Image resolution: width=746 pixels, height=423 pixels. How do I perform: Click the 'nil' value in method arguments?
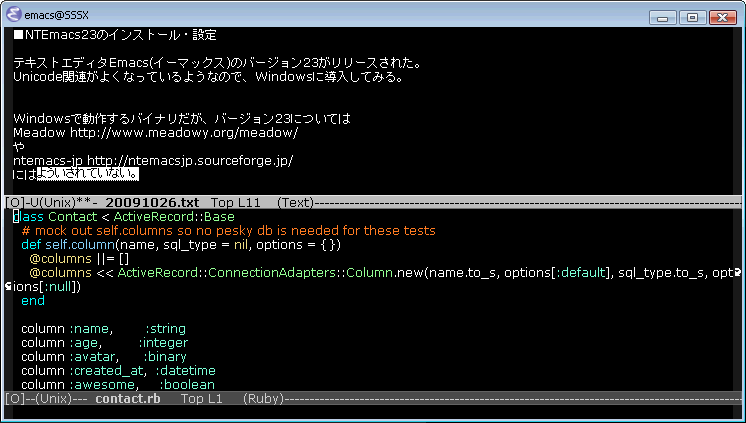[x=241, y=245]
